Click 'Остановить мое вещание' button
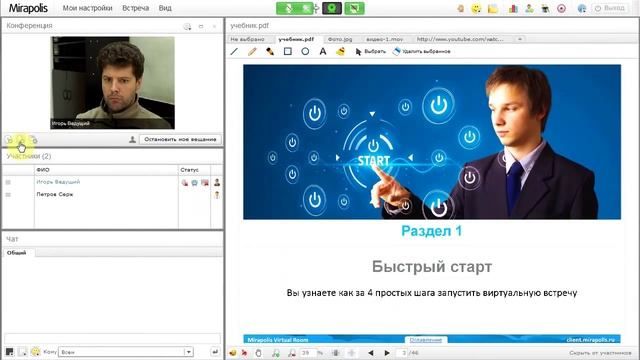Screen dimensions: 640x360 (x=180, y=139)
